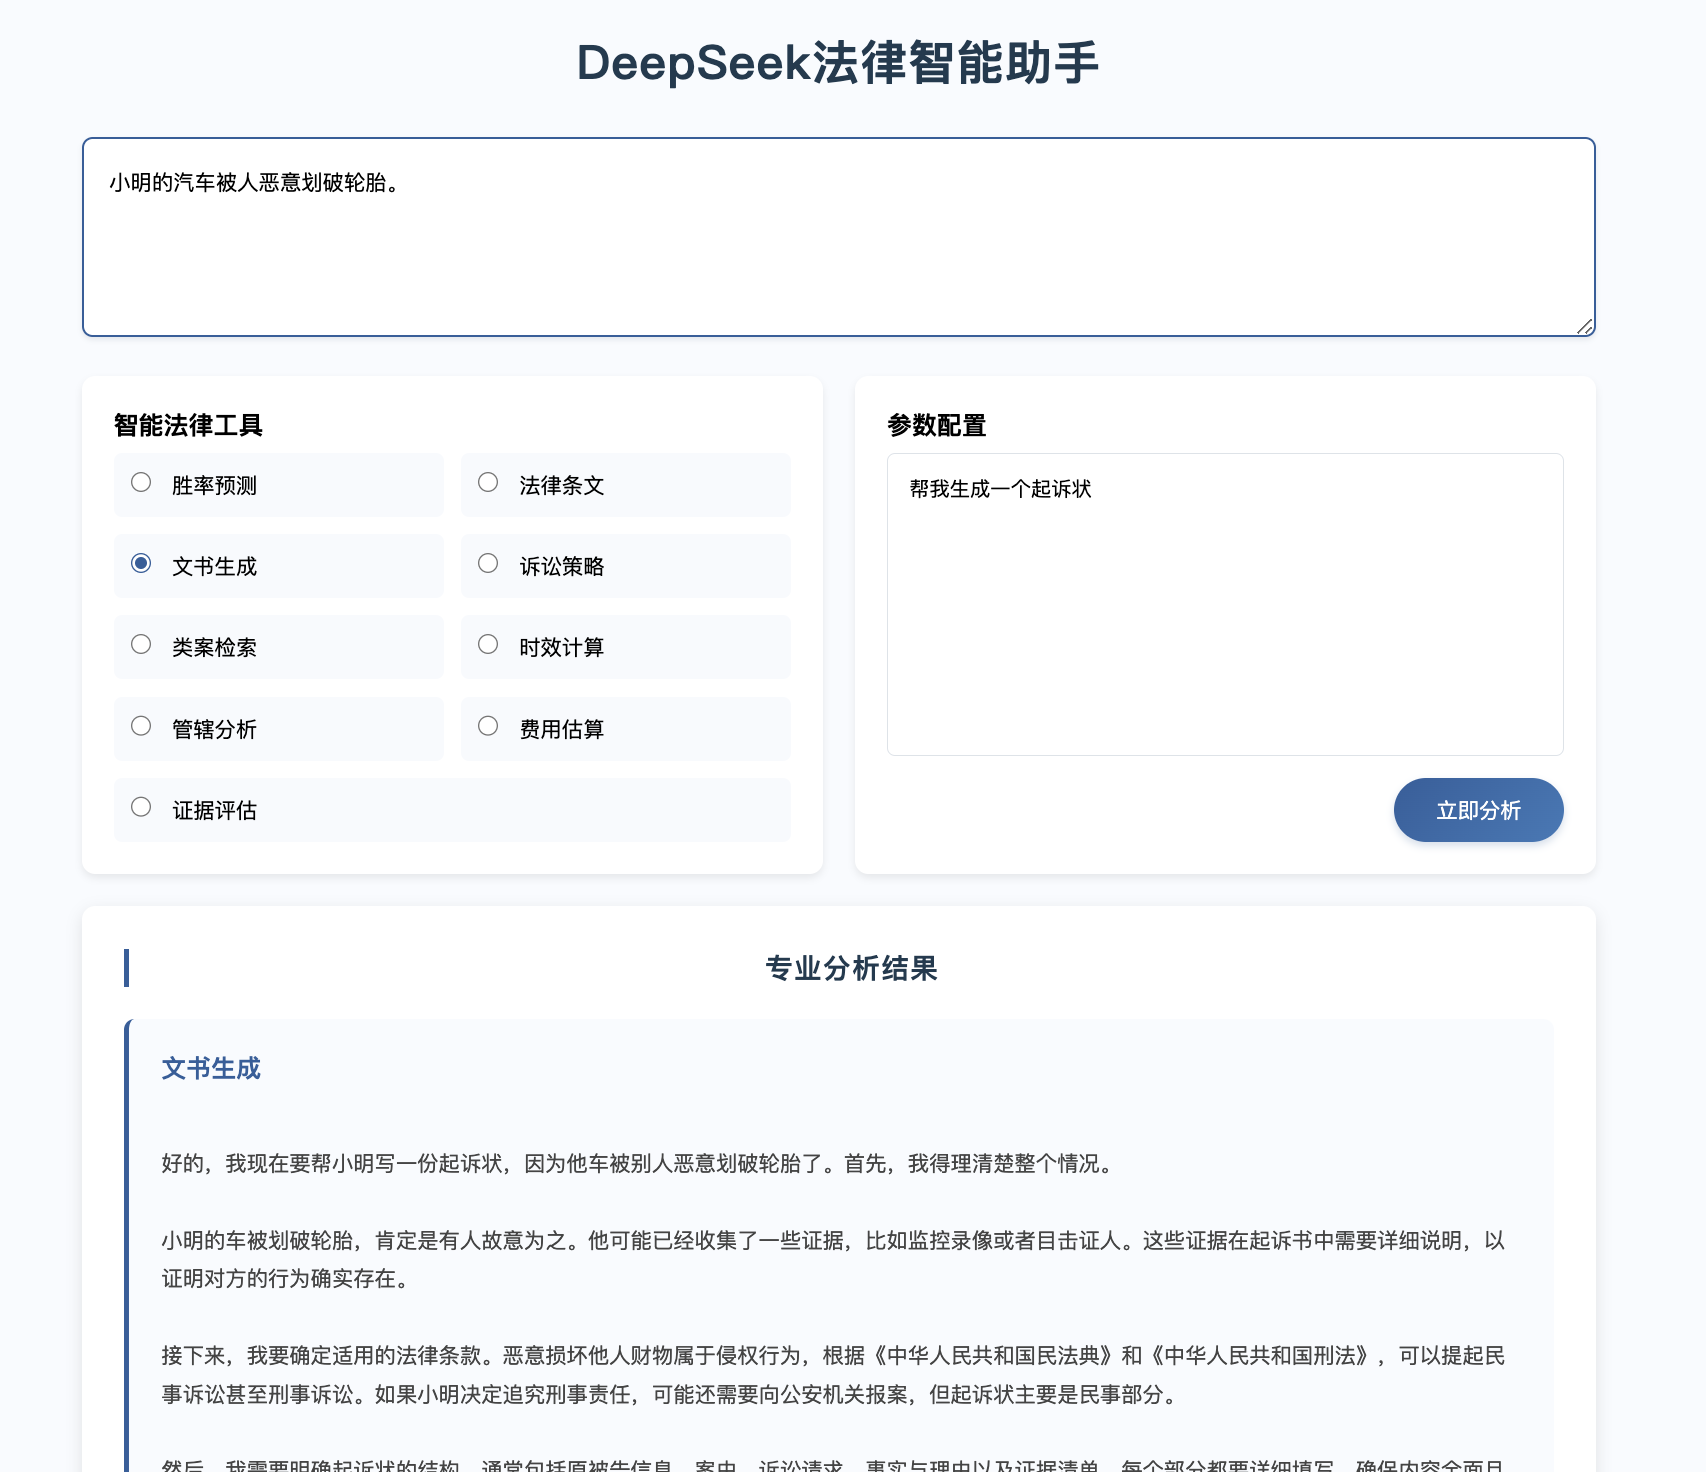The width and height of the screenshot is (1706, 1472).
Task: Select the 文书生成 radio option
Action: 141,564
